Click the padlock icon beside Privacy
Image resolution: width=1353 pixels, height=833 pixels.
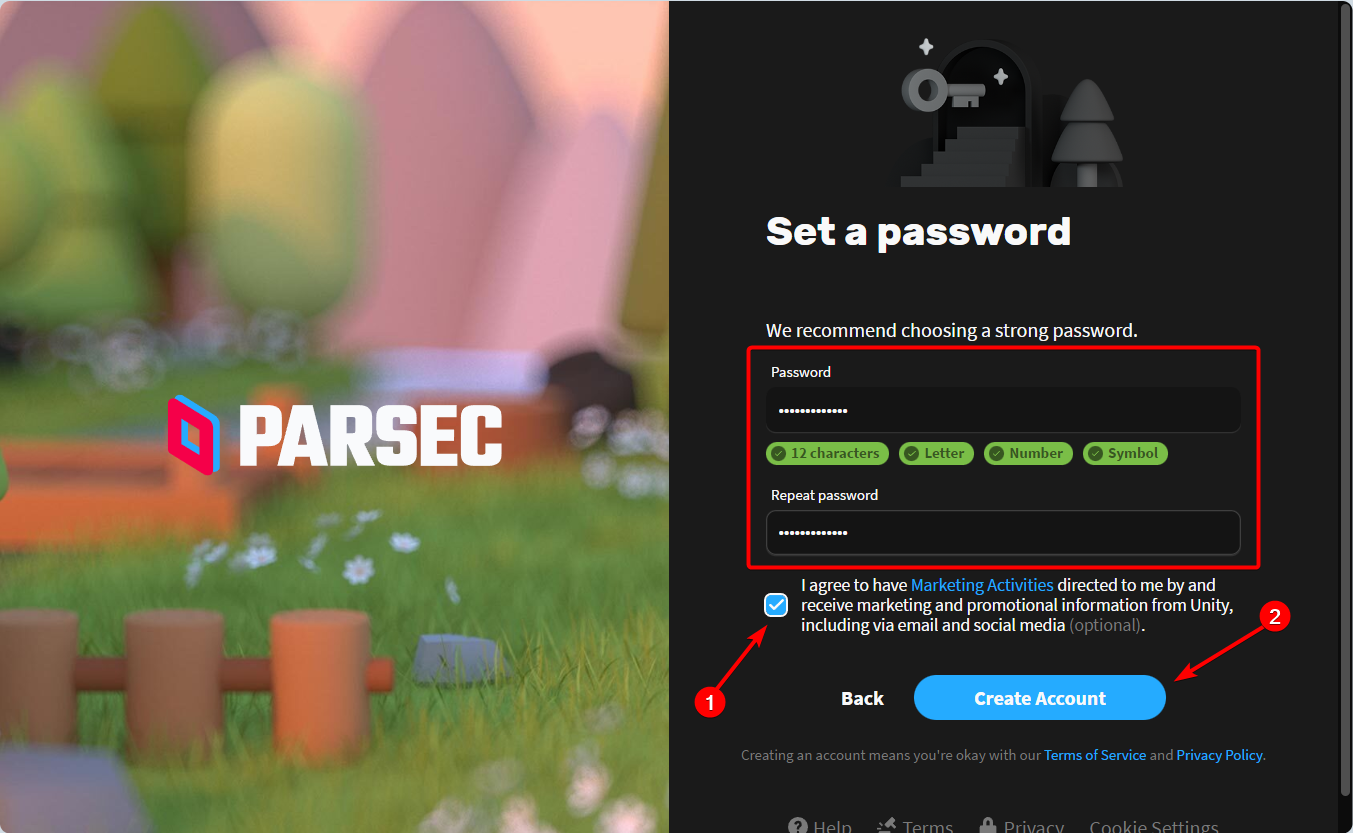(988, 826)
